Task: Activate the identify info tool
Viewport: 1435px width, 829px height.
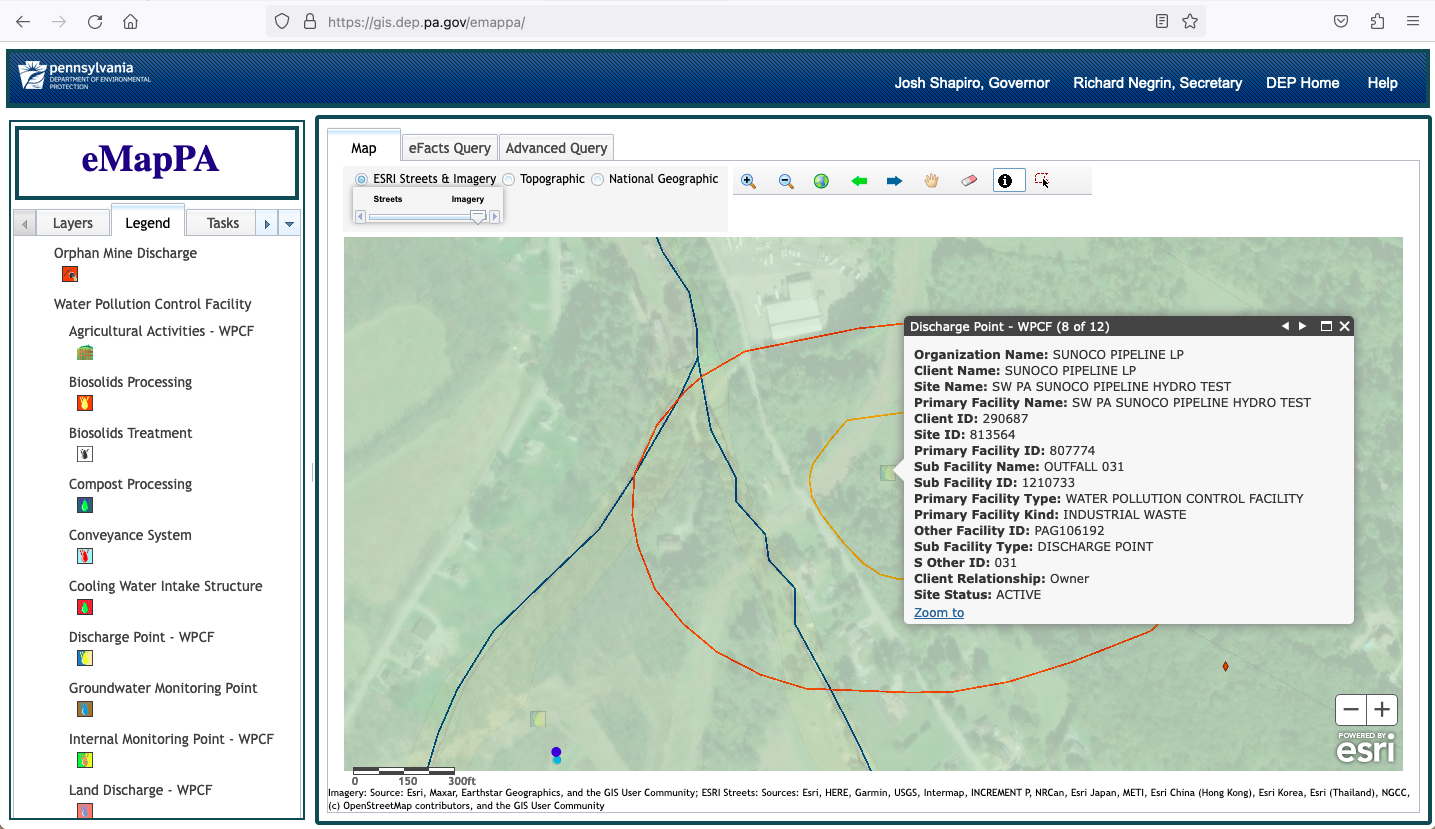Action: 1005,181
